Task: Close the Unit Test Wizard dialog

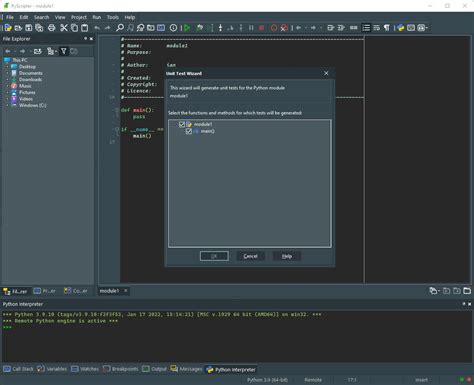Action: [326, 73]
